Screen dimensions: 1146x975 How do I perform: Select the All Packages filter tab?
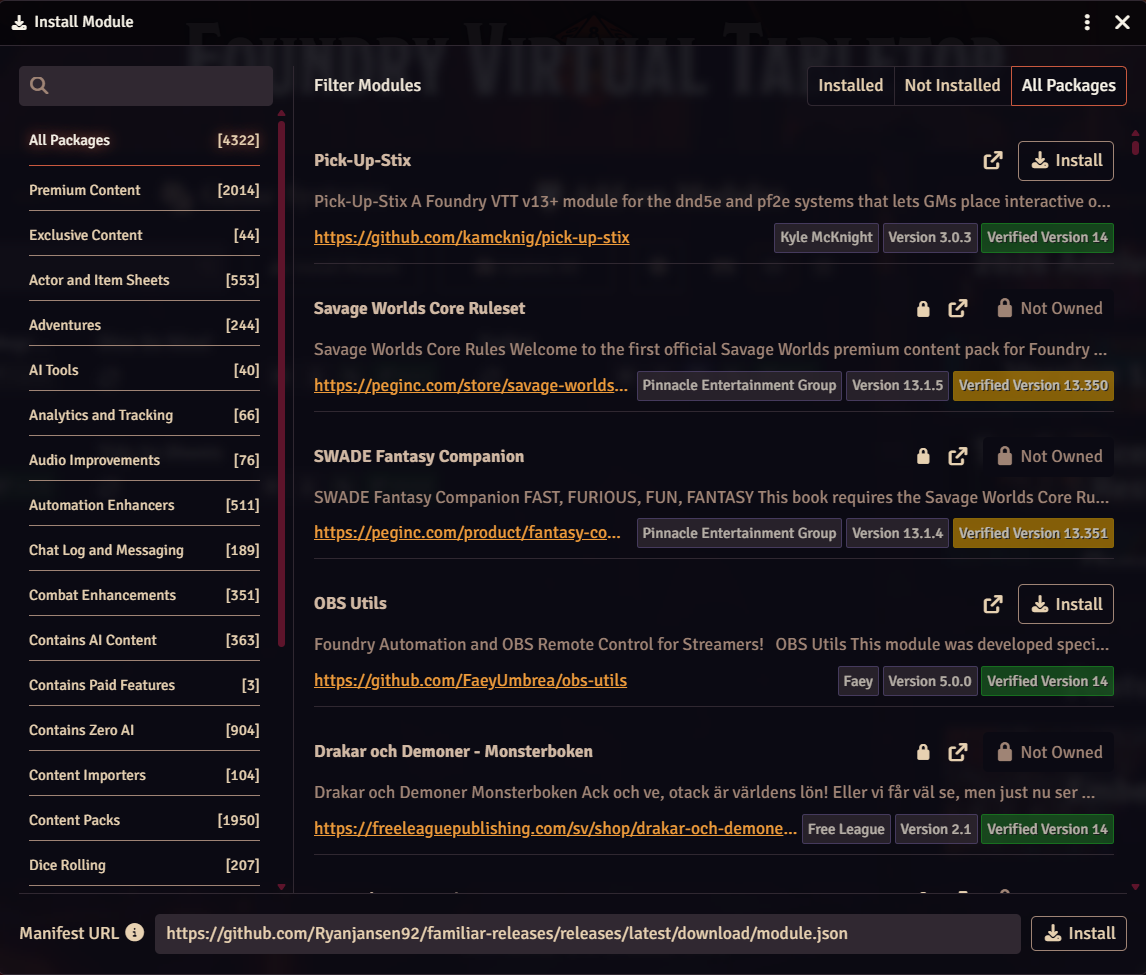[x=1069, y=86]
